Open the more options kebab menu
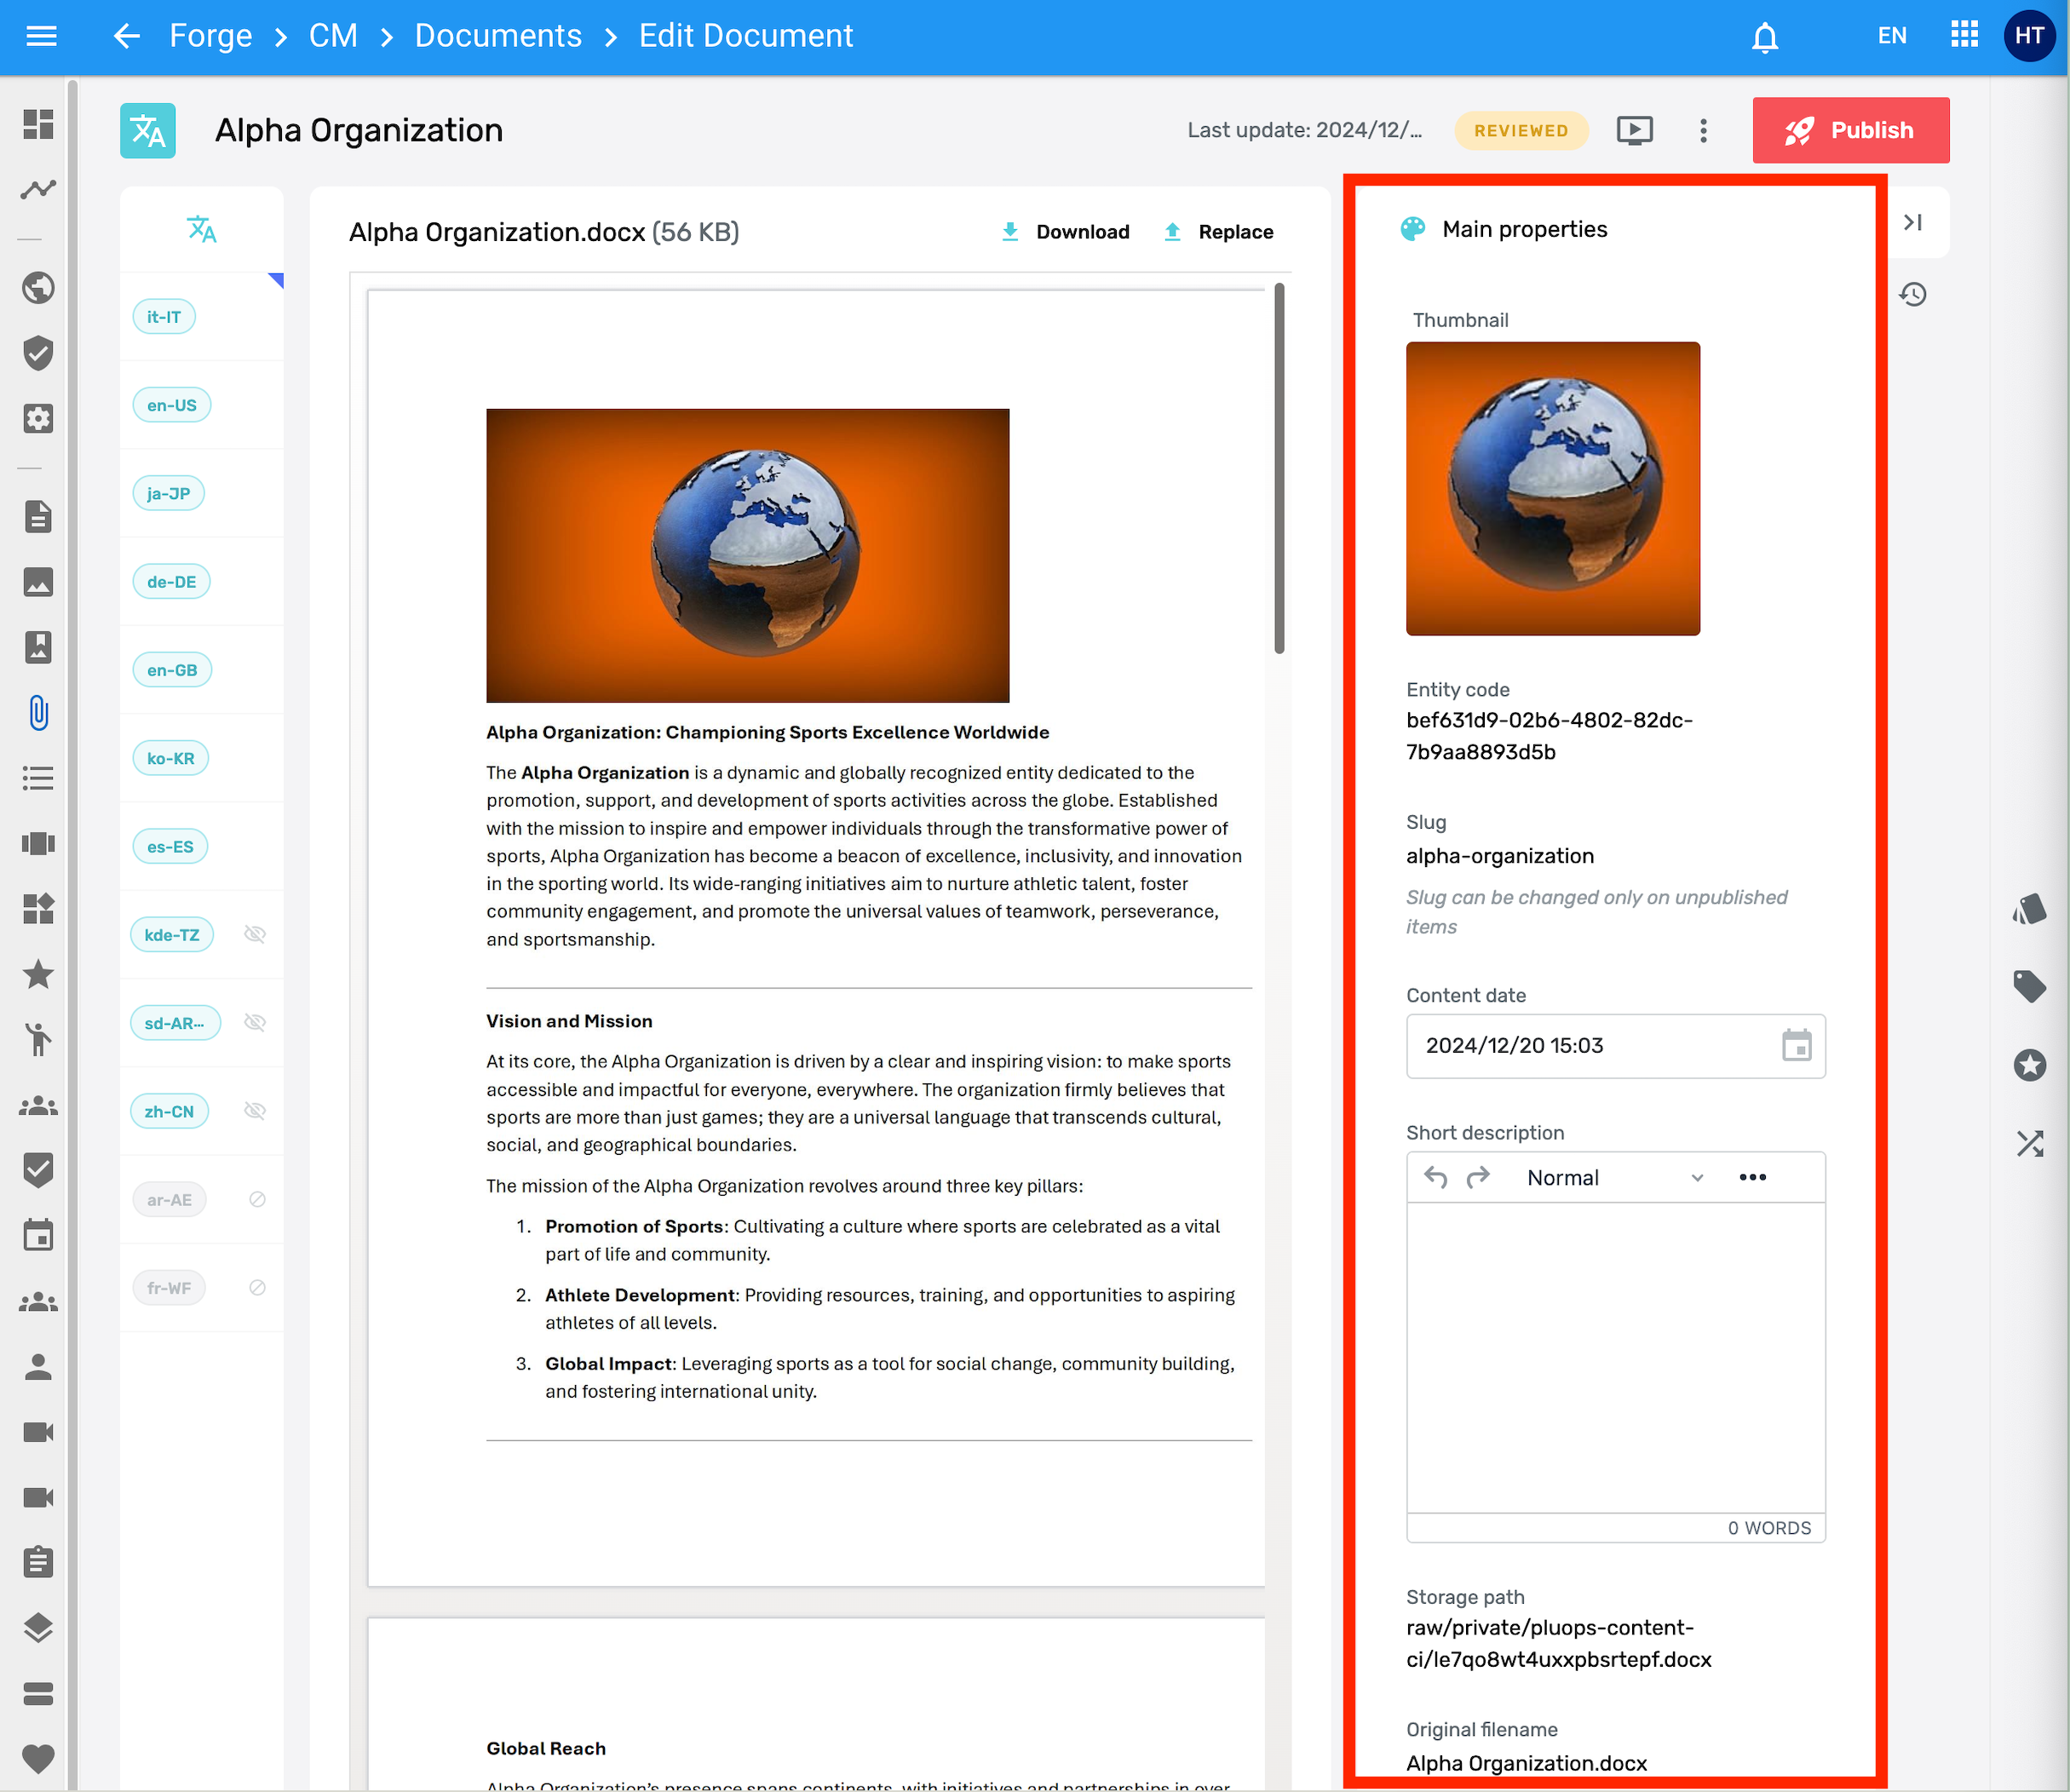 1703,131
